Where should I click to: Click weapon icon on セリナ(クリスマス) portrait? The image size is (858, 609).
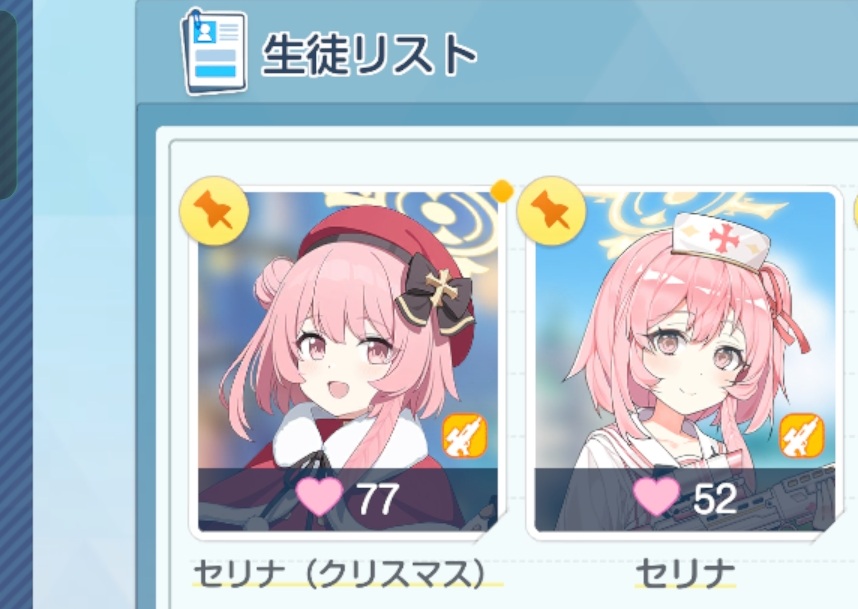coord(465,436)
